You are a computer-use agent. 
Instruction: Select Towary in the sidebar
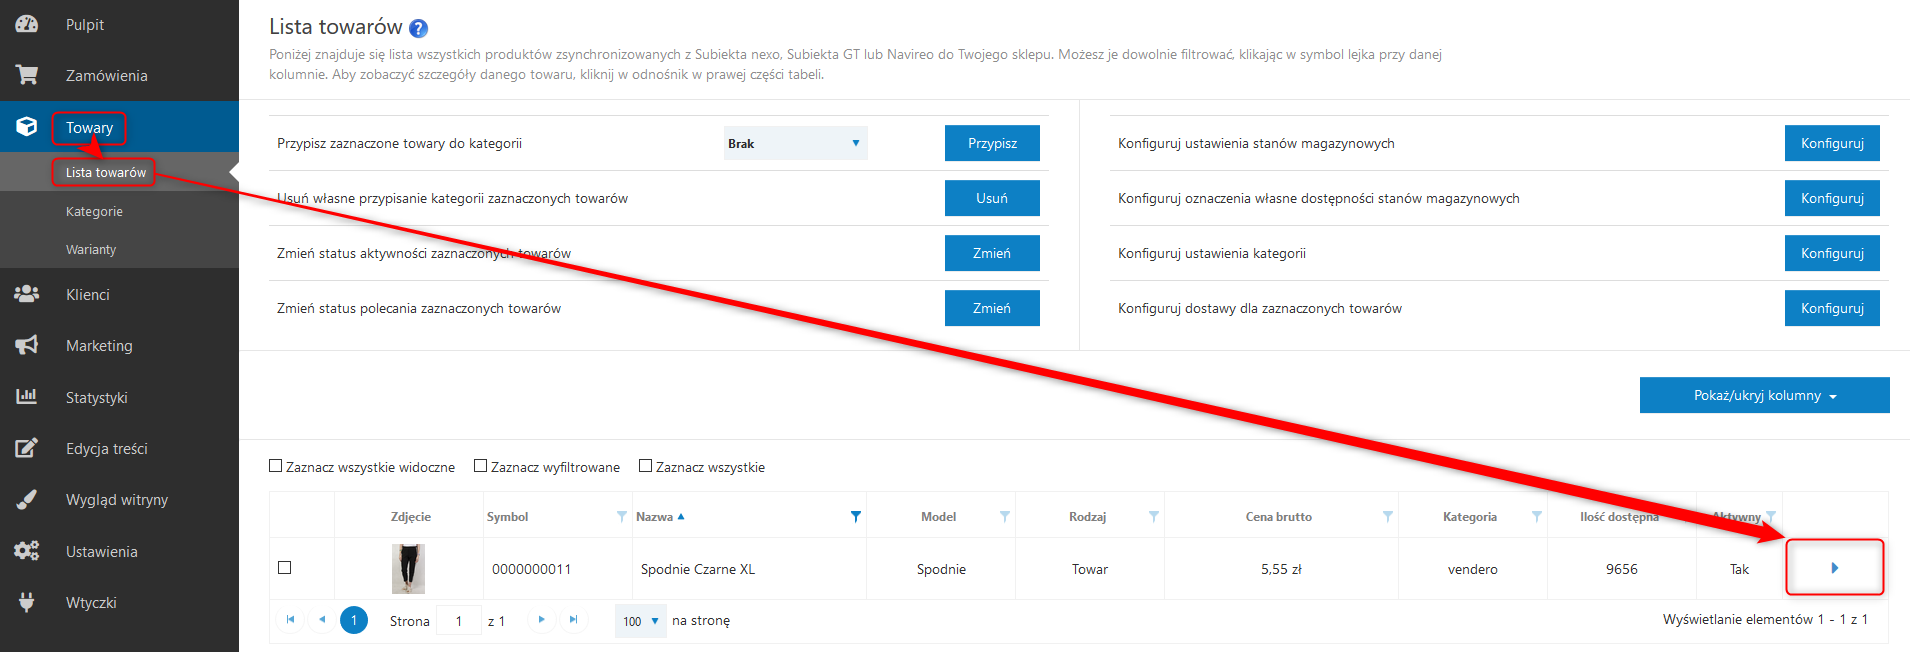coord(90,128)
